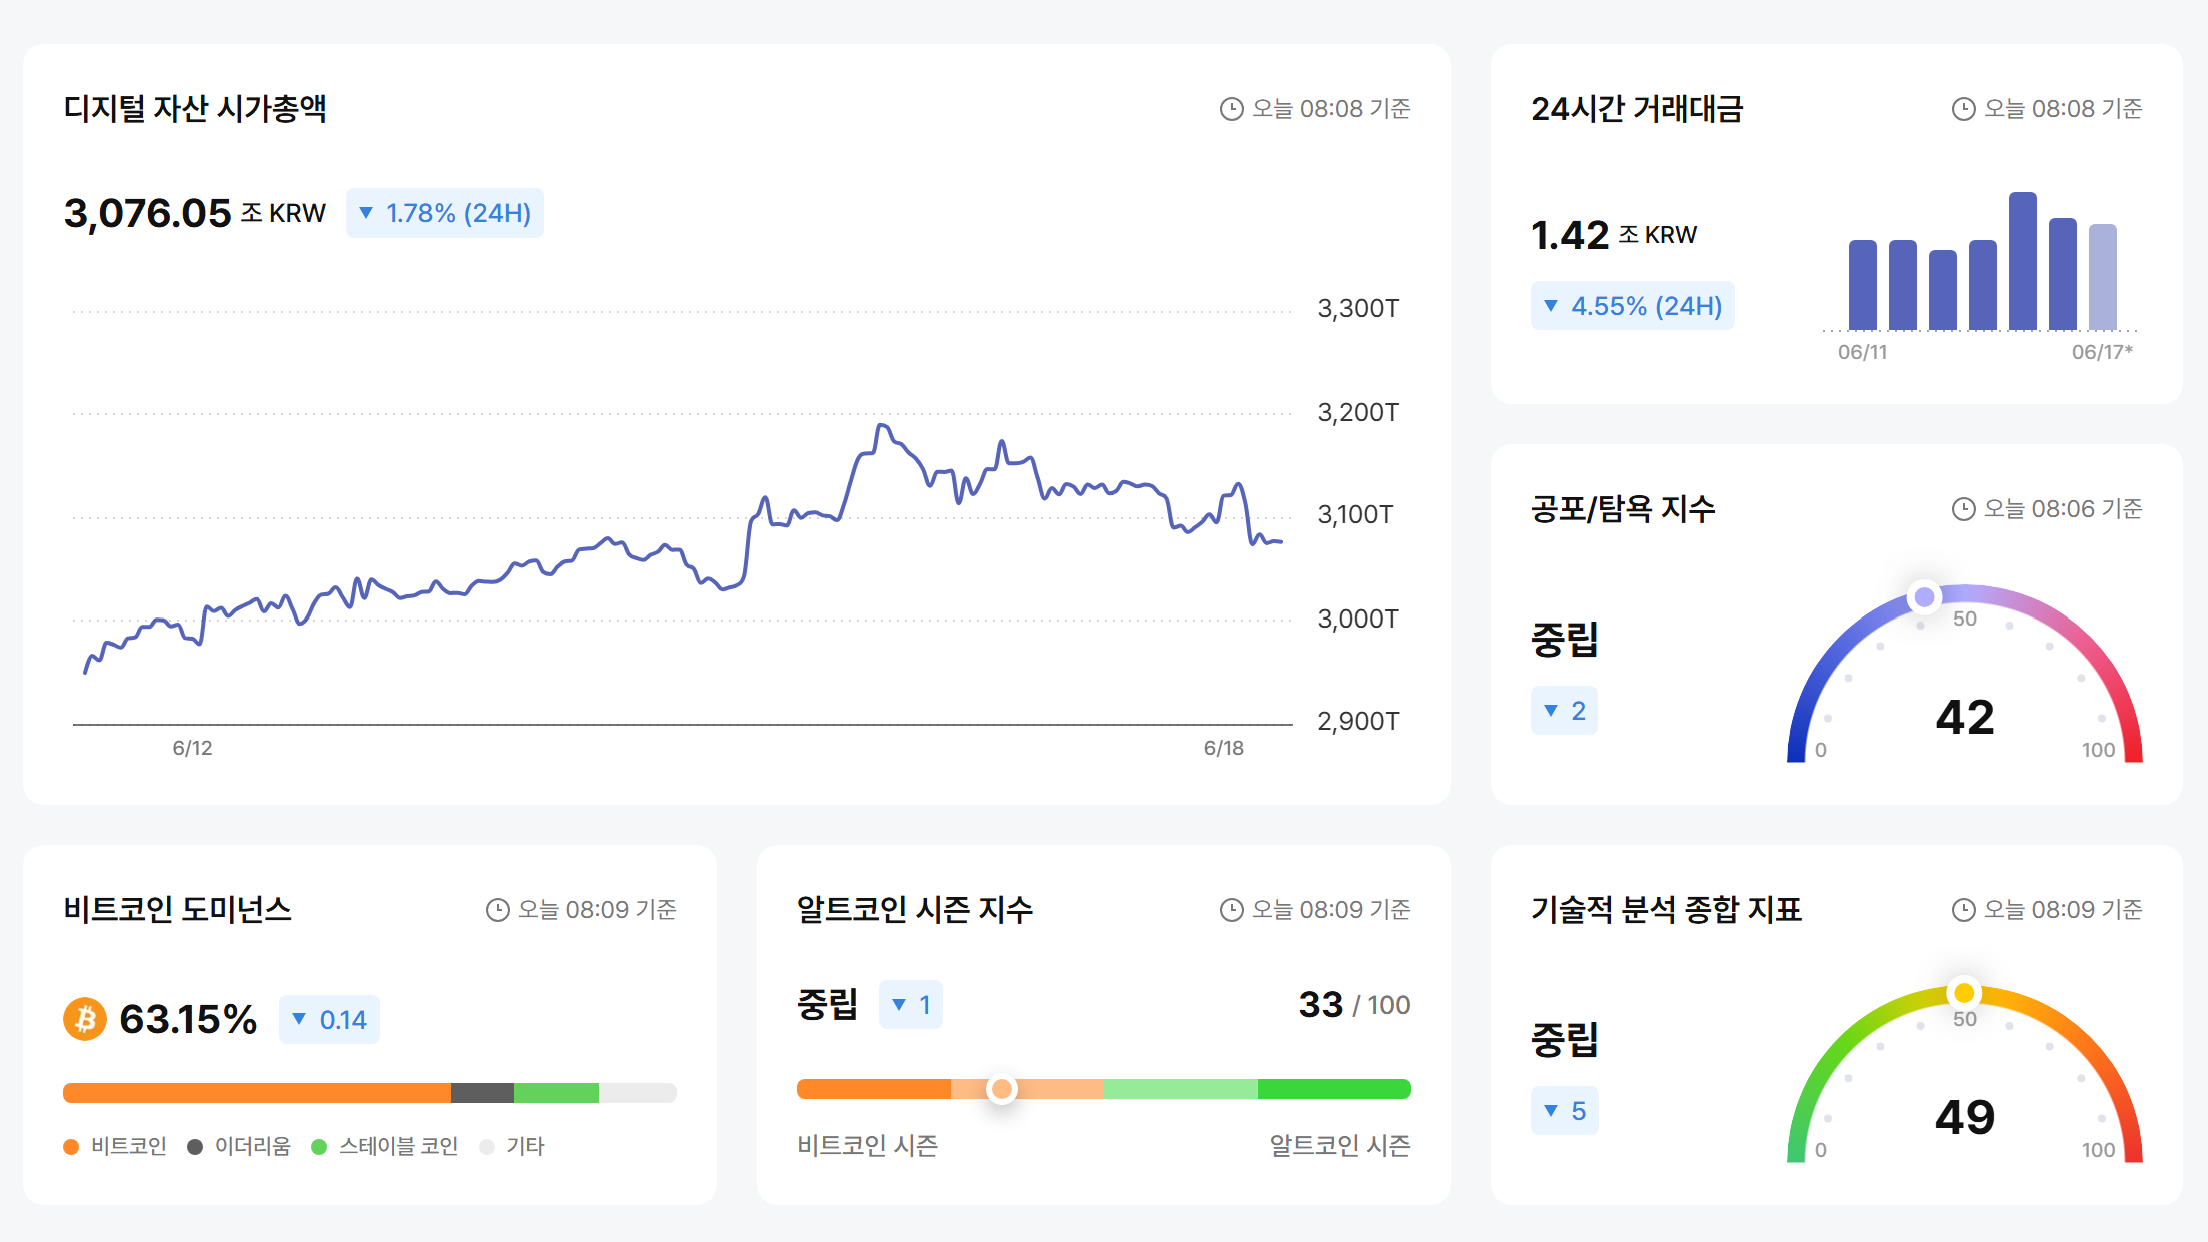Click the Fear/Greed change badge showing 2
Screen dimensions: 2208x1242
[1564, 711]
